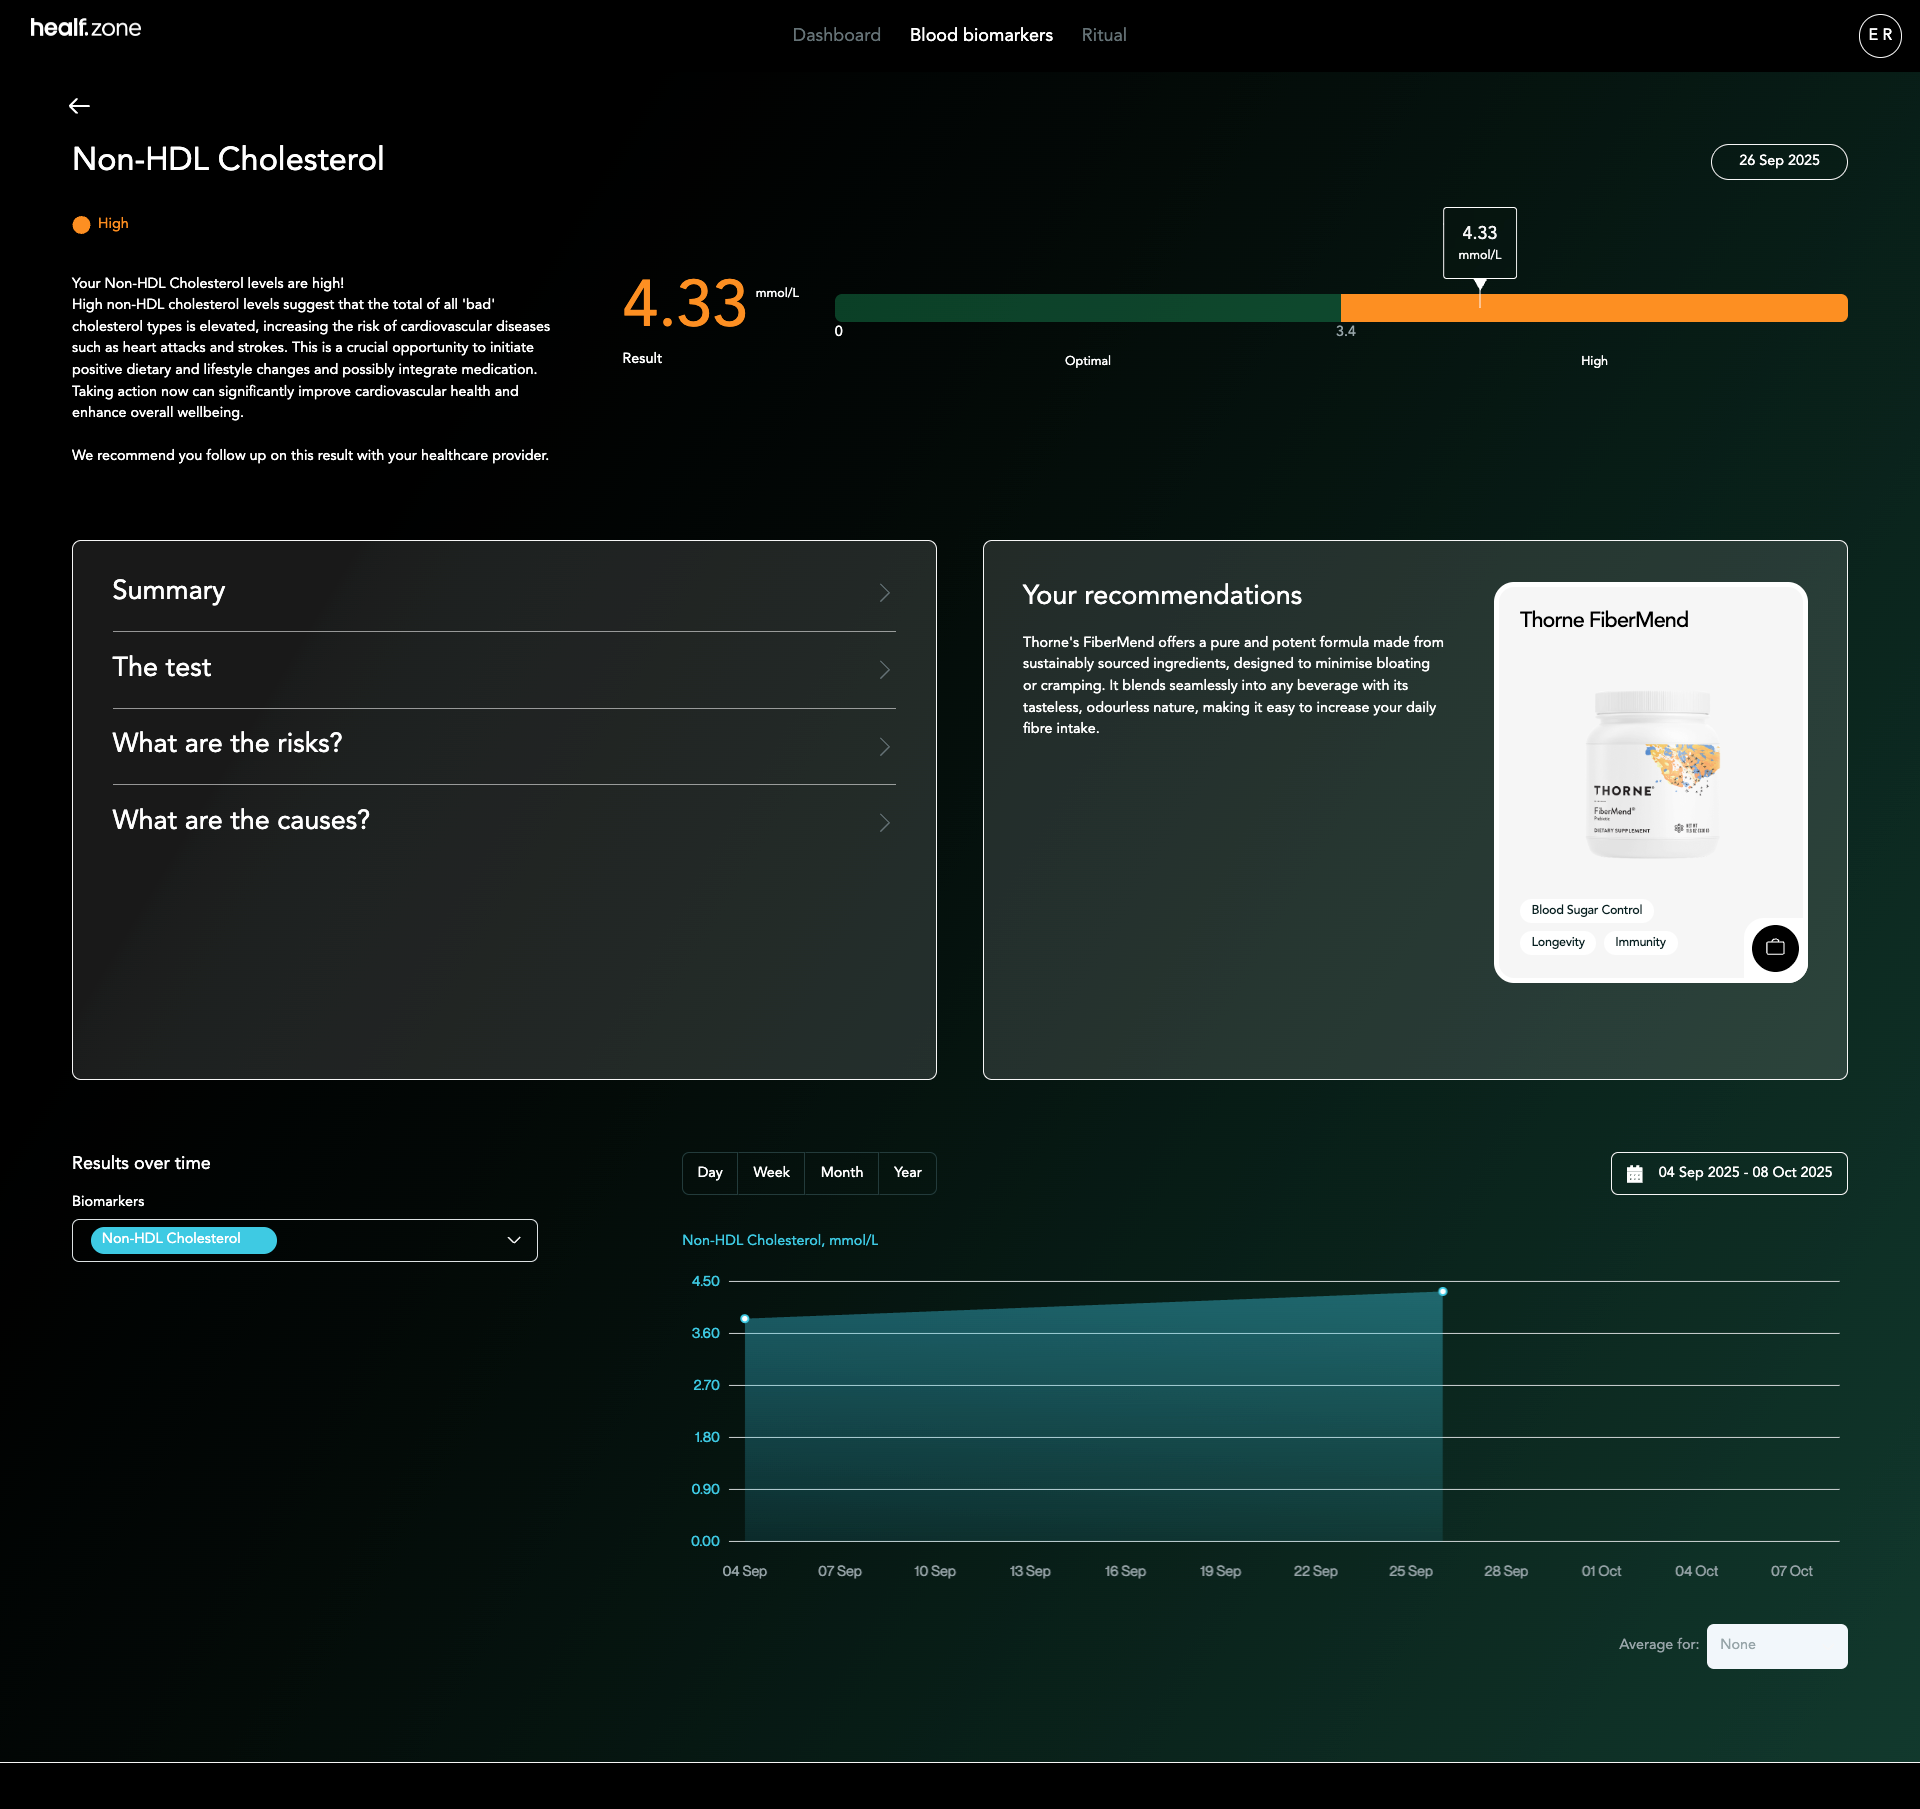Switch to the Dashboard page

point(836,35)
